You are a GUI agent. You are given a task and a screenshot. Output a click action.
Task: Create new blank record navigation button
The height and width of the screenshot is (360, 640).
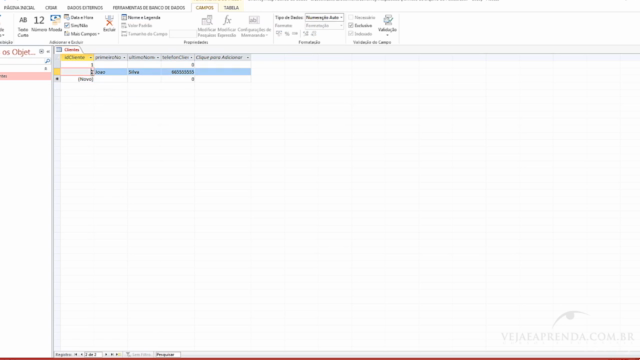tap(118, 355)
